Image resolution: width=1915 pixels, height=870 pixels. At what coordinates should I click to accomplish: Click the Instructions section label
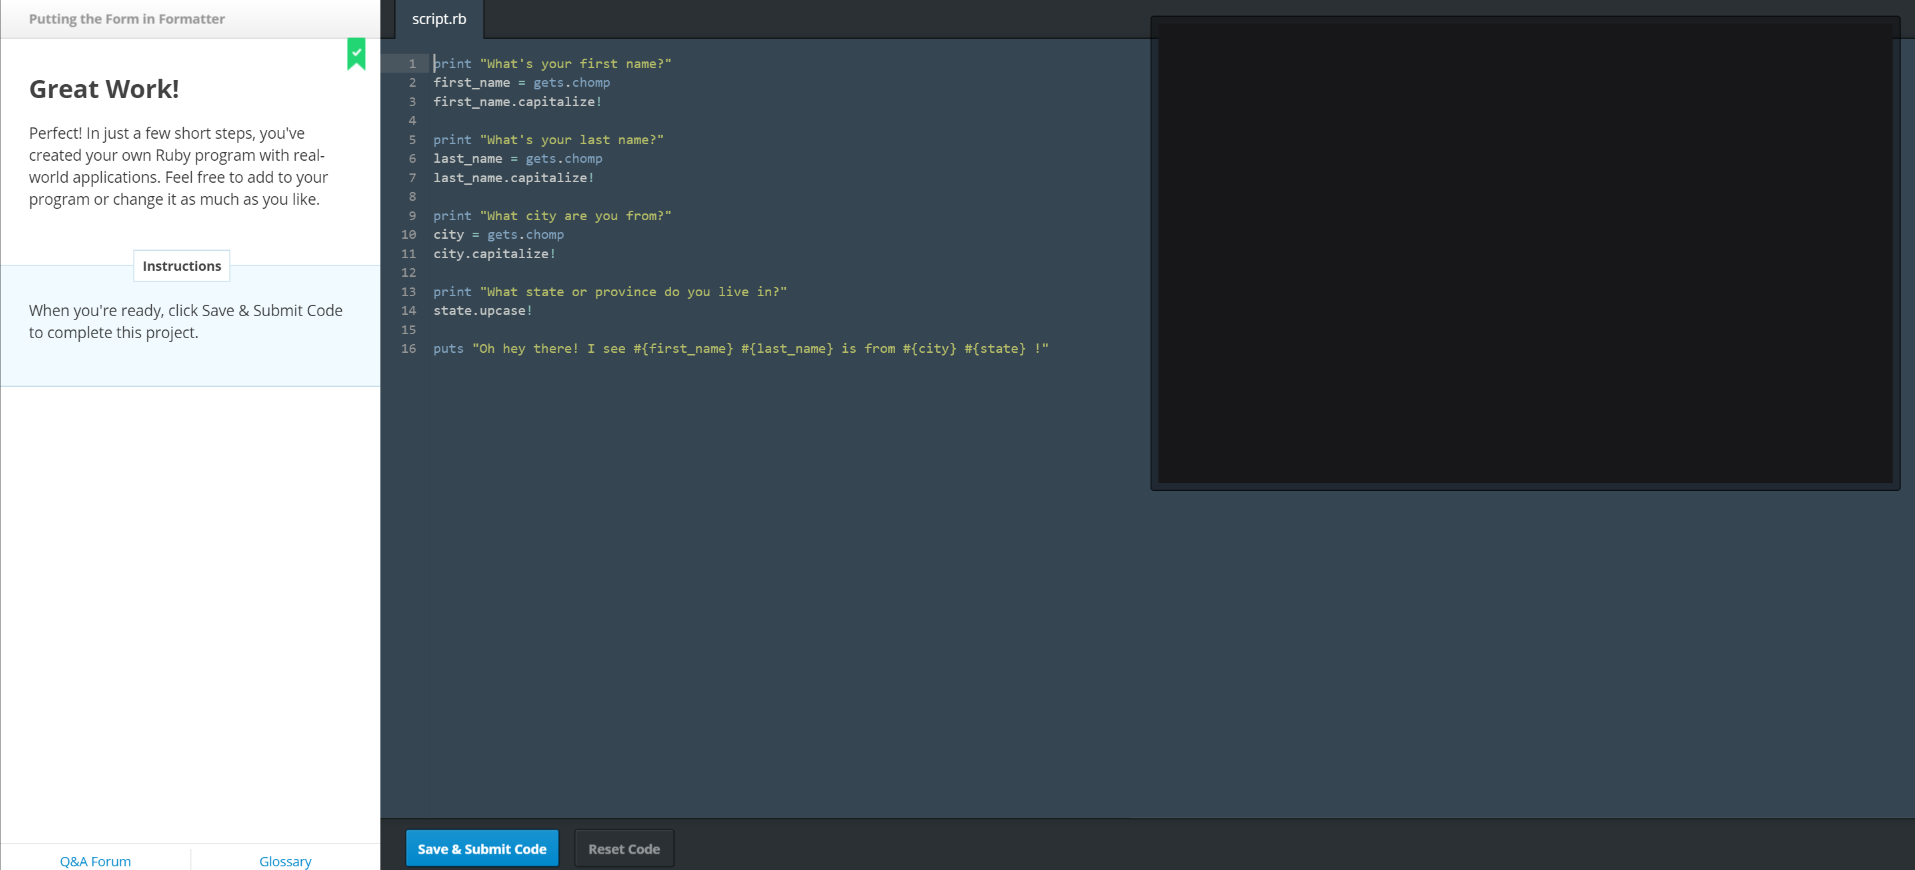pos(182,266)
